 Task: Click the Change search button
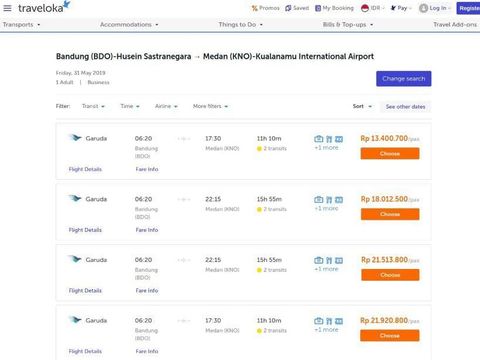tap(404, 79)
